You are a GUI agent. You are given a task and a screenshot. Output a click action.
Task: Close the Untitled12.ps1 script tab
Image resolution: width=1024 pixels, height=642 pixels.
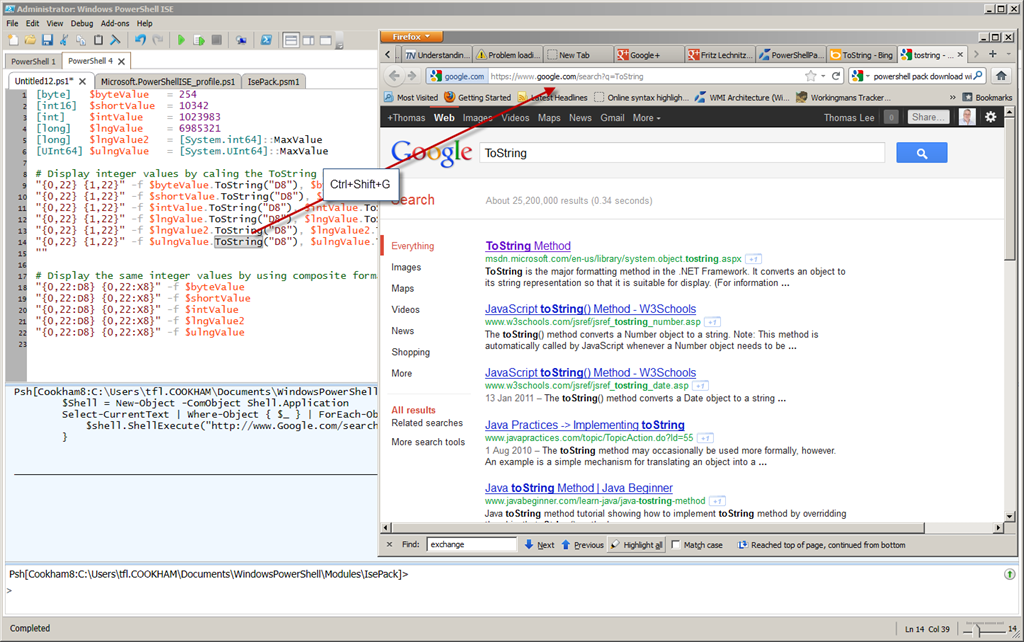(x=82, y=82)
